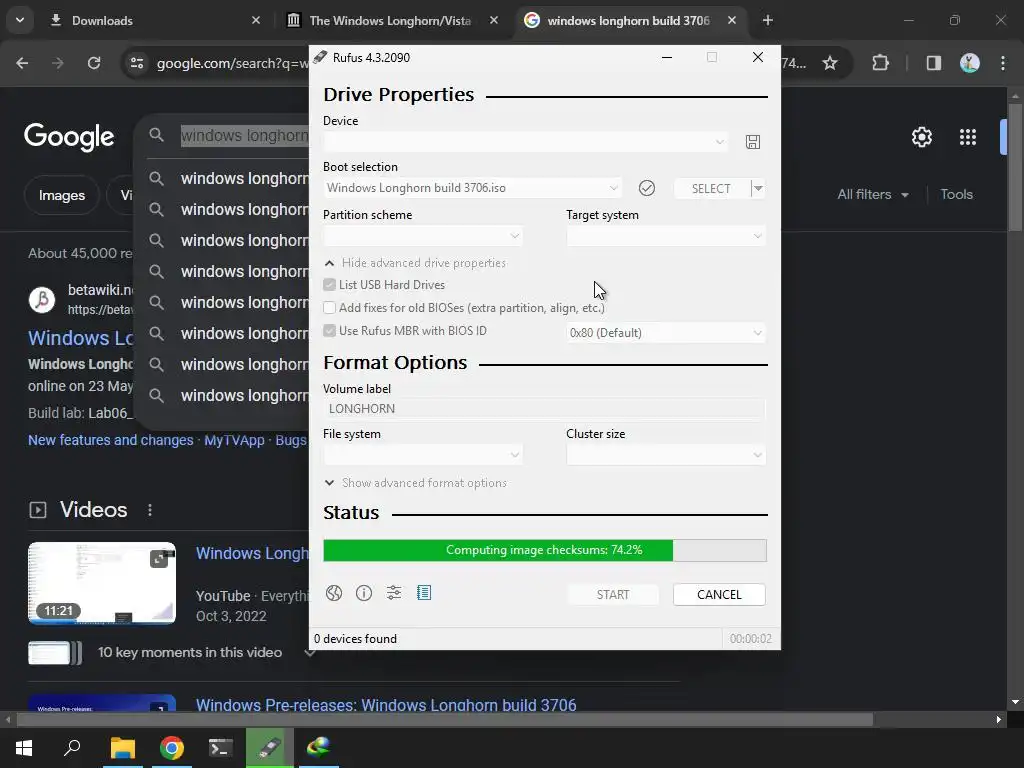Open Google search Tools

(956, 195)
